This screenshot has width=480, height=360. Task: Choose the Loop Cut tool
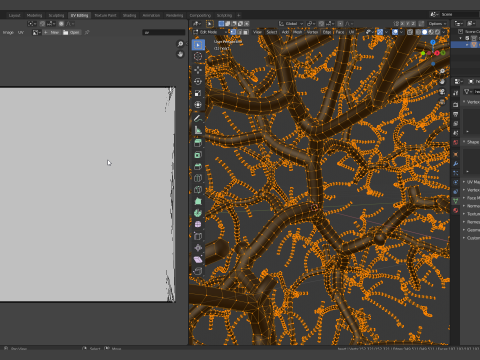198,178
